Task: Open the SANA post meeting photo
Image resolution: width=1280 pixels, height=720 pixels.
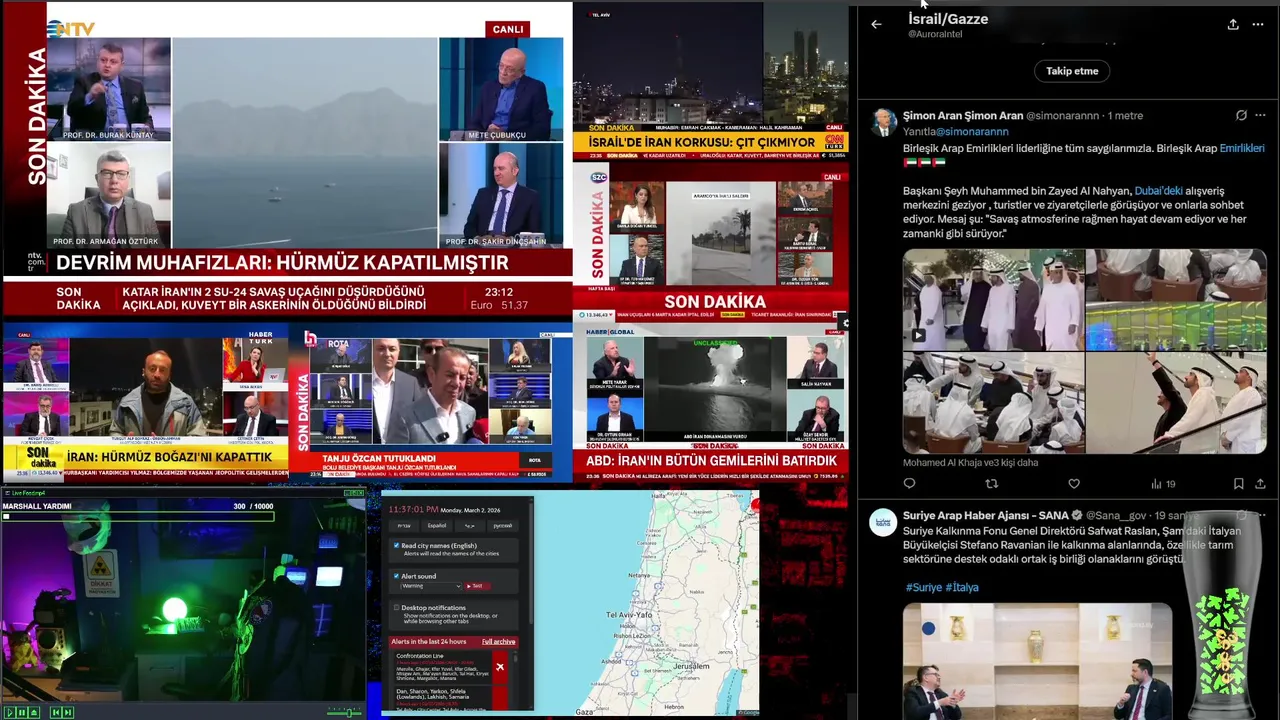Action: point(1037,661)
